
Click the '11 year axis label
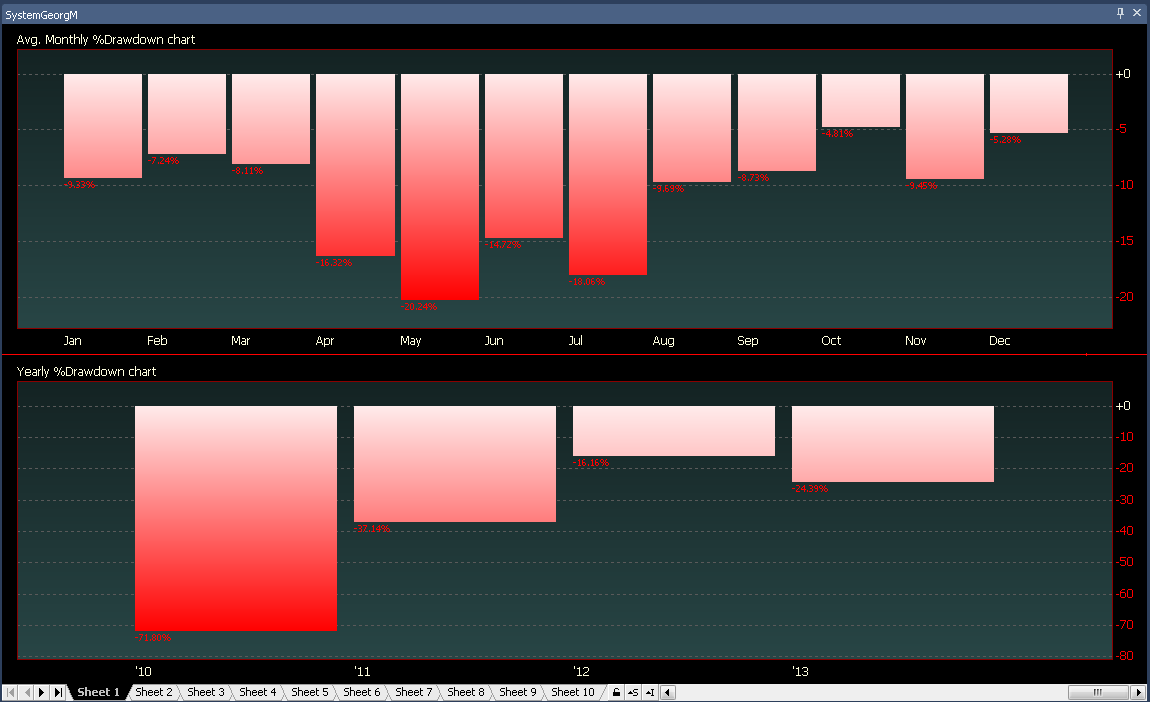tap(362, 671)
